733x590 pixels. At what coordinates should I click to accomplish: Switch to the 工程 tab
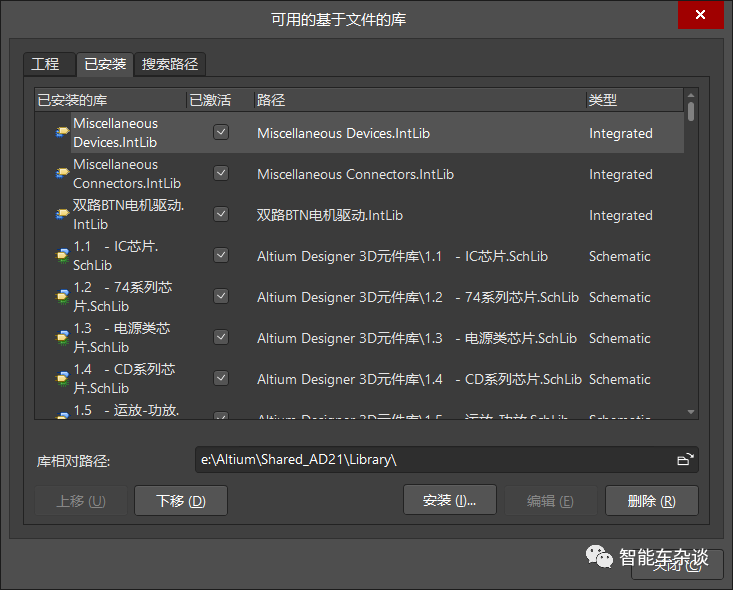coord(50,64)
